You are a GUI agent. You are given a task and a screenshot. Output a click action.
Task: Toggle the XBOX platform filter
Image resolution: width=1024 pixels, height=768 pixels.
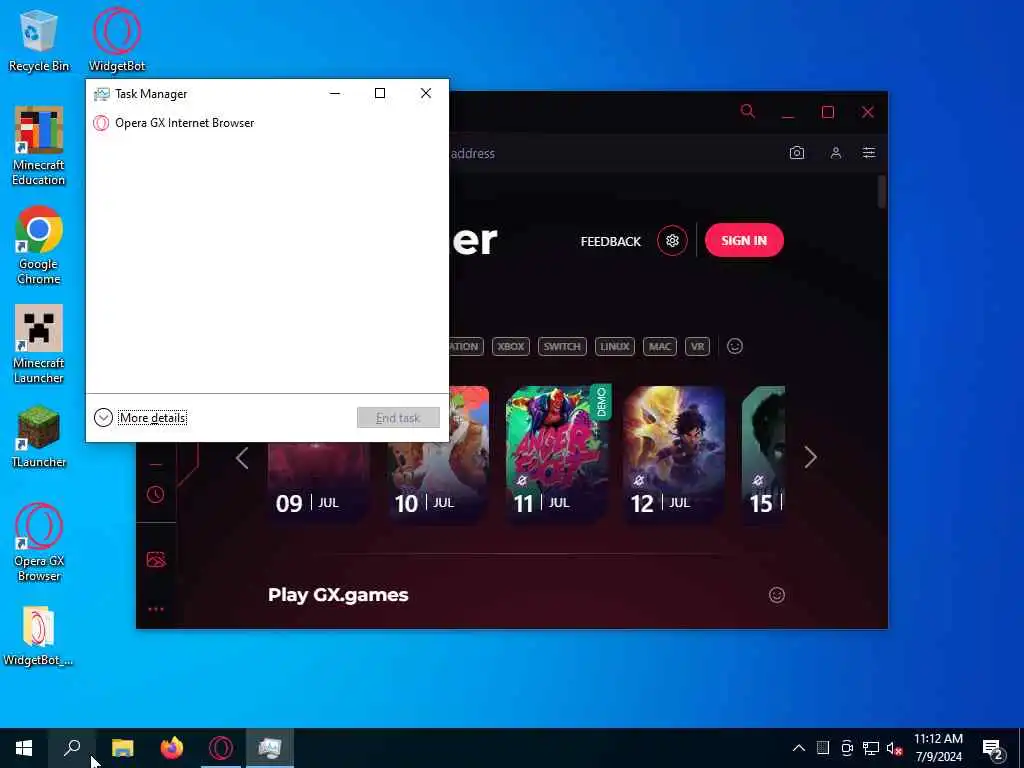(511, 346)
